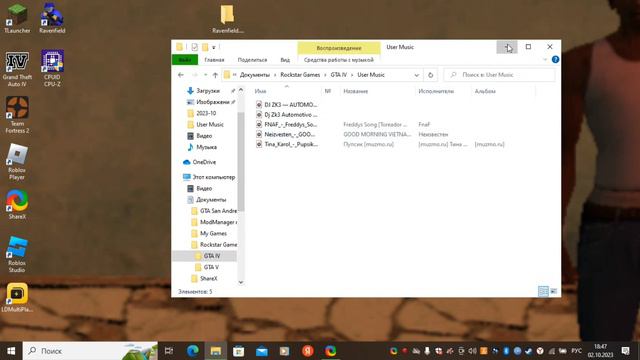Open the ShareX desktop shortcut

coord(17,204)
